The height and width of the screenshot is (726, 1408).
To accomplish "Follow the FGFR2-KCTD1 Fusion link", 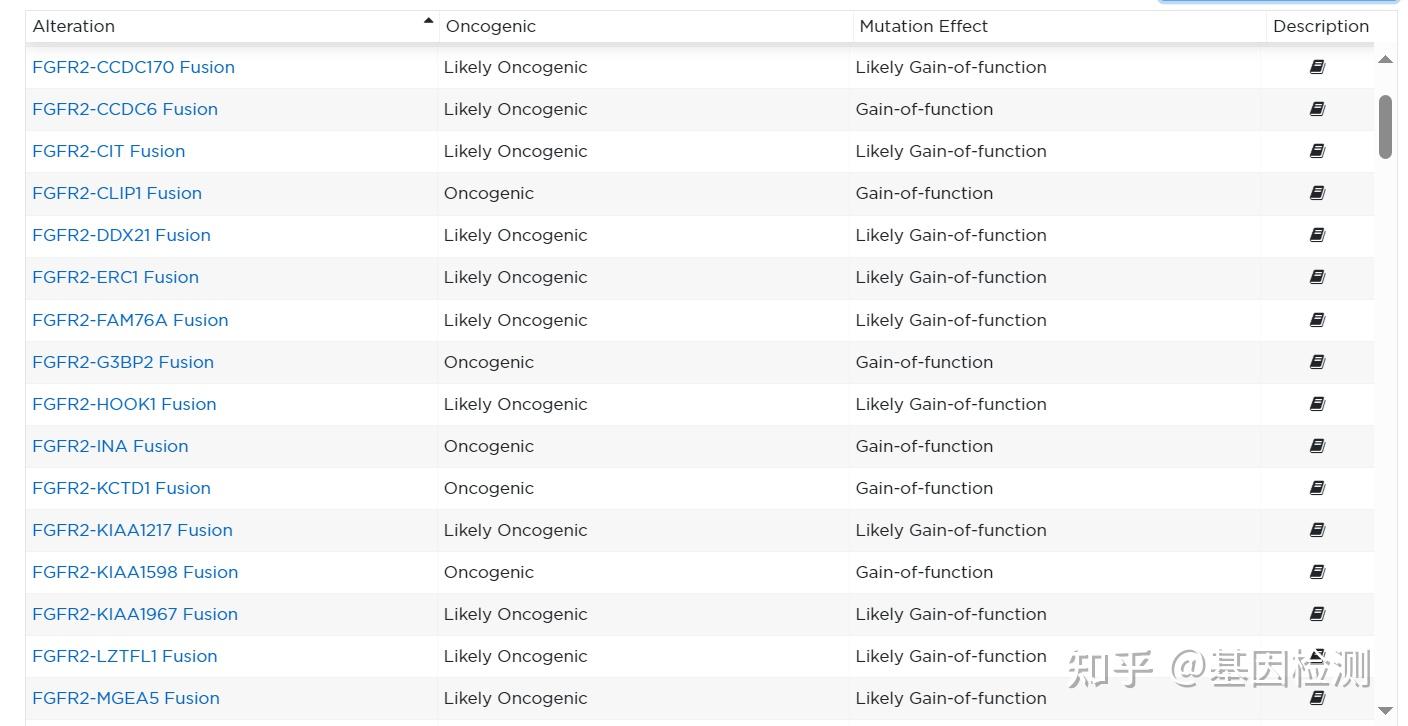I will (121, 488).
